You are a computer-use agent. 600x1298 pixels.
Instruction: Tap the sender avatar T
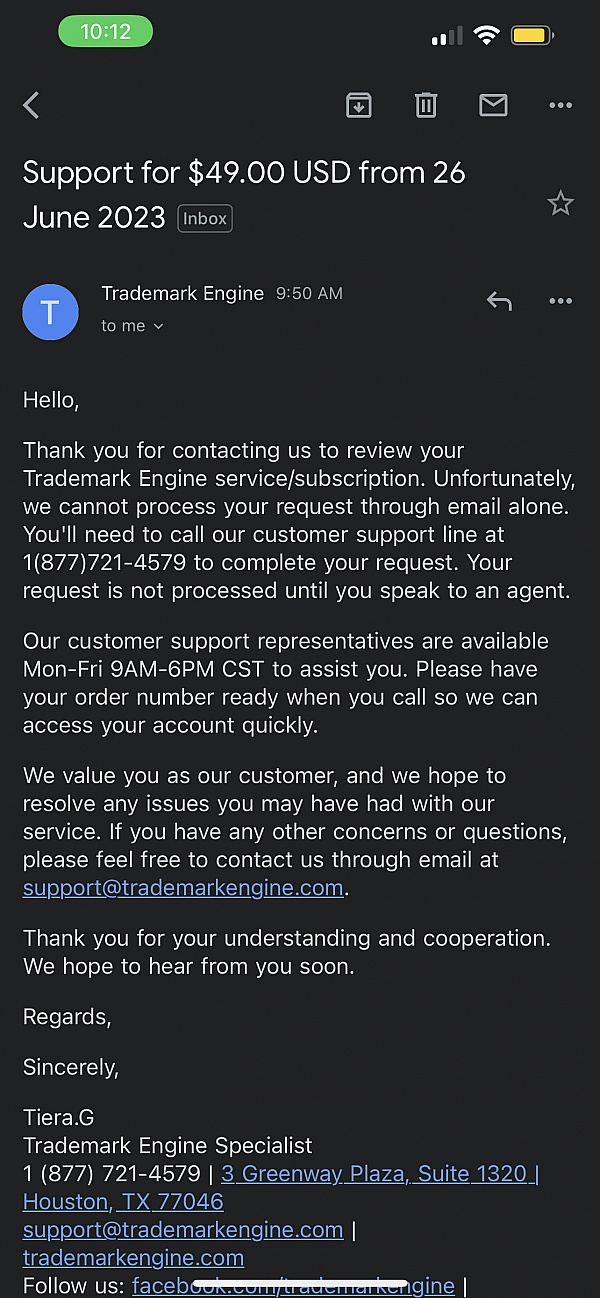50,311
